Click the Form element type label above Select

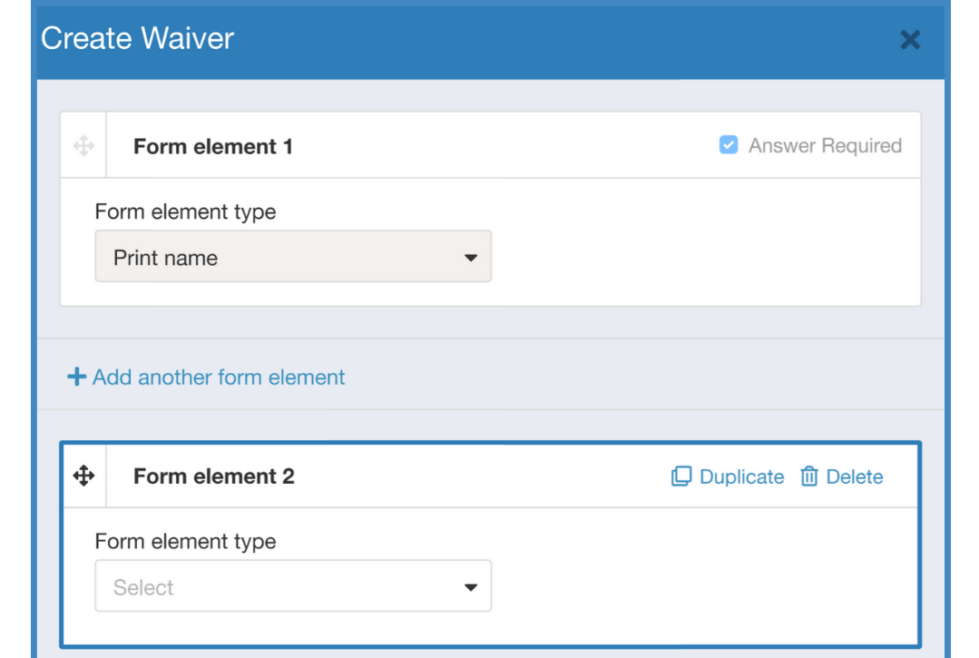(185, 542)
